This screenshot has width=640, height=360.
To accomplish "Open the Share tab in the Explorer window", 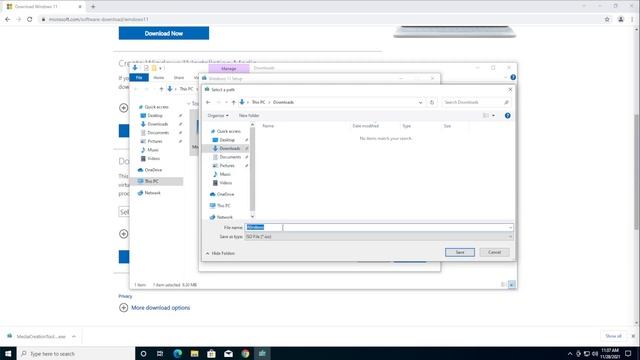I will [x=179, y=78].
